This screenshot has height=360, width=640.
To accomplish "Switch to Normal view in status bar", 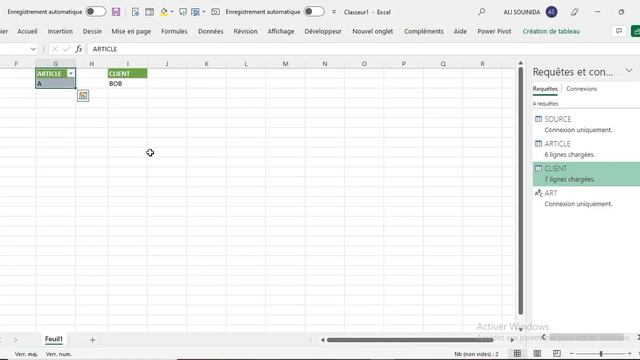I will point(517,353).
